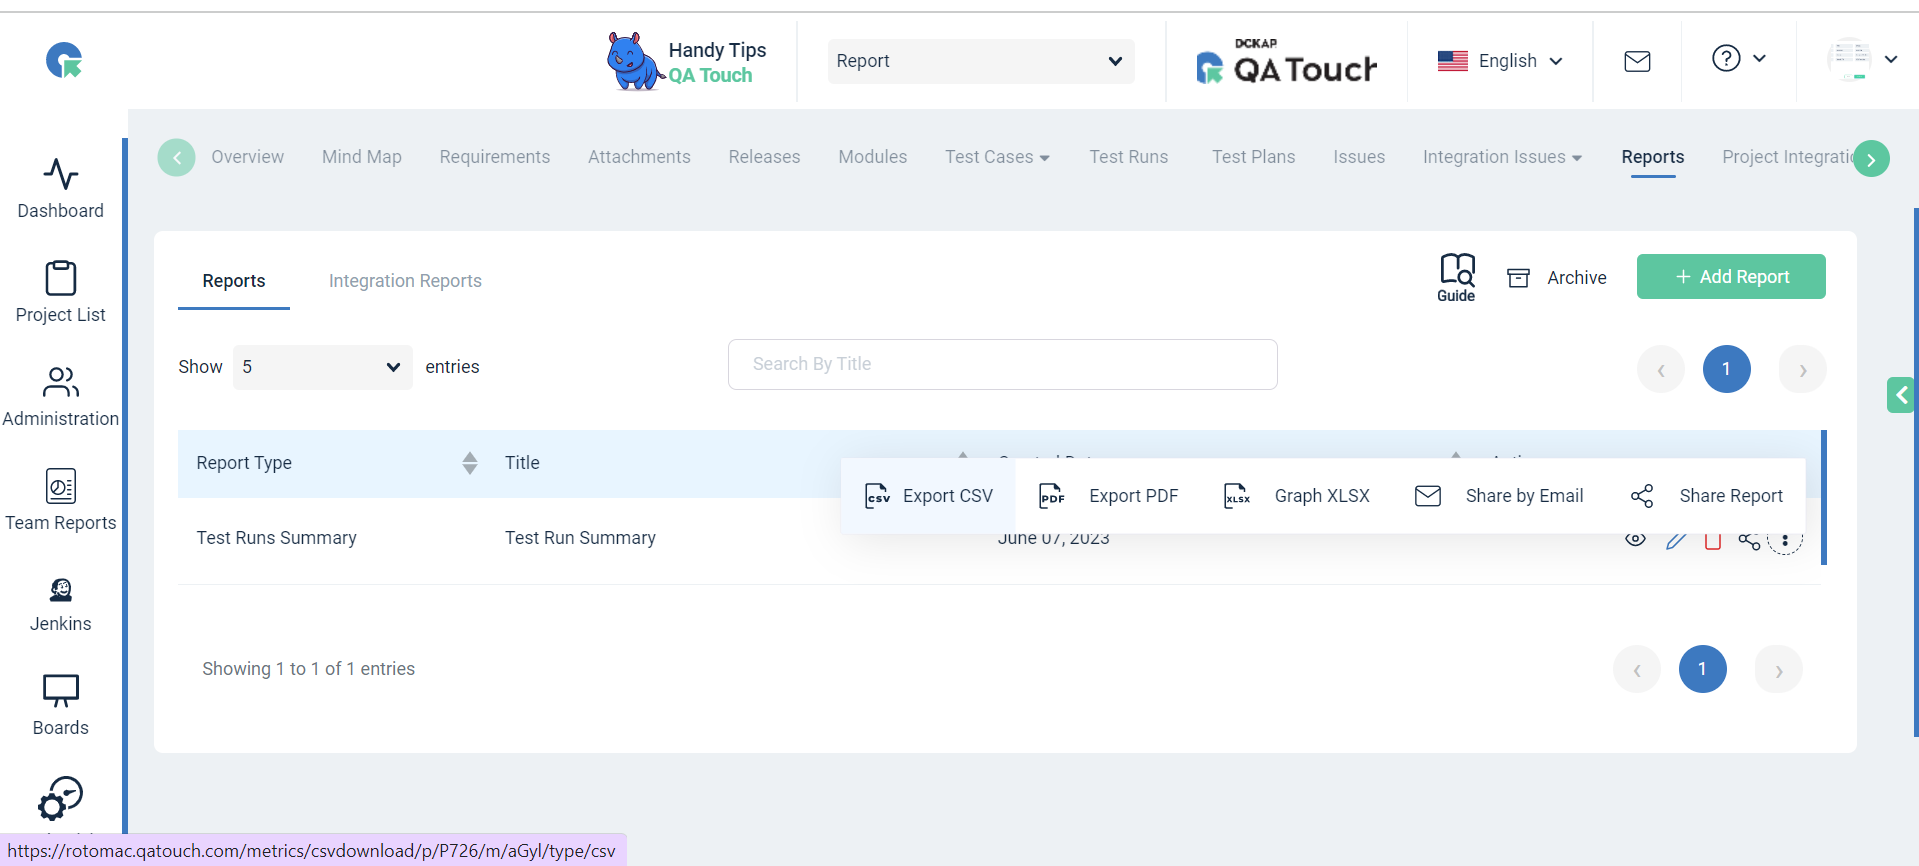Go to next page in top pagination
This screenshot has height=866, width=1919.
click(1803, 369)
